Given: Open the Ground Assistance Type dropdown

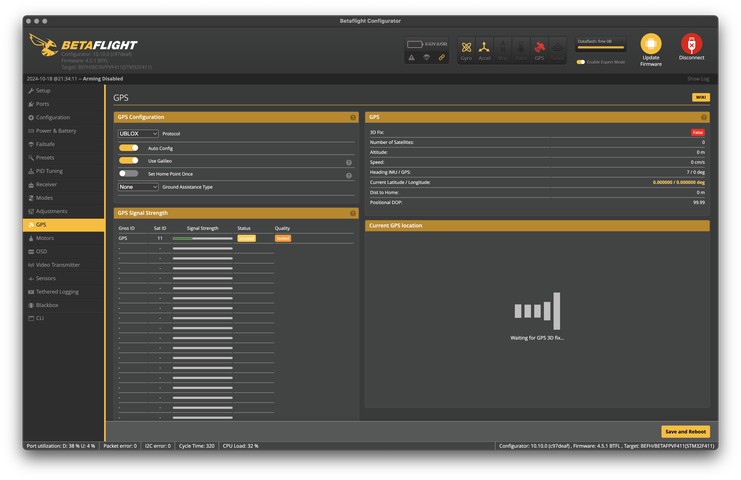Looking at the screenshot, I should click(138, 187).
